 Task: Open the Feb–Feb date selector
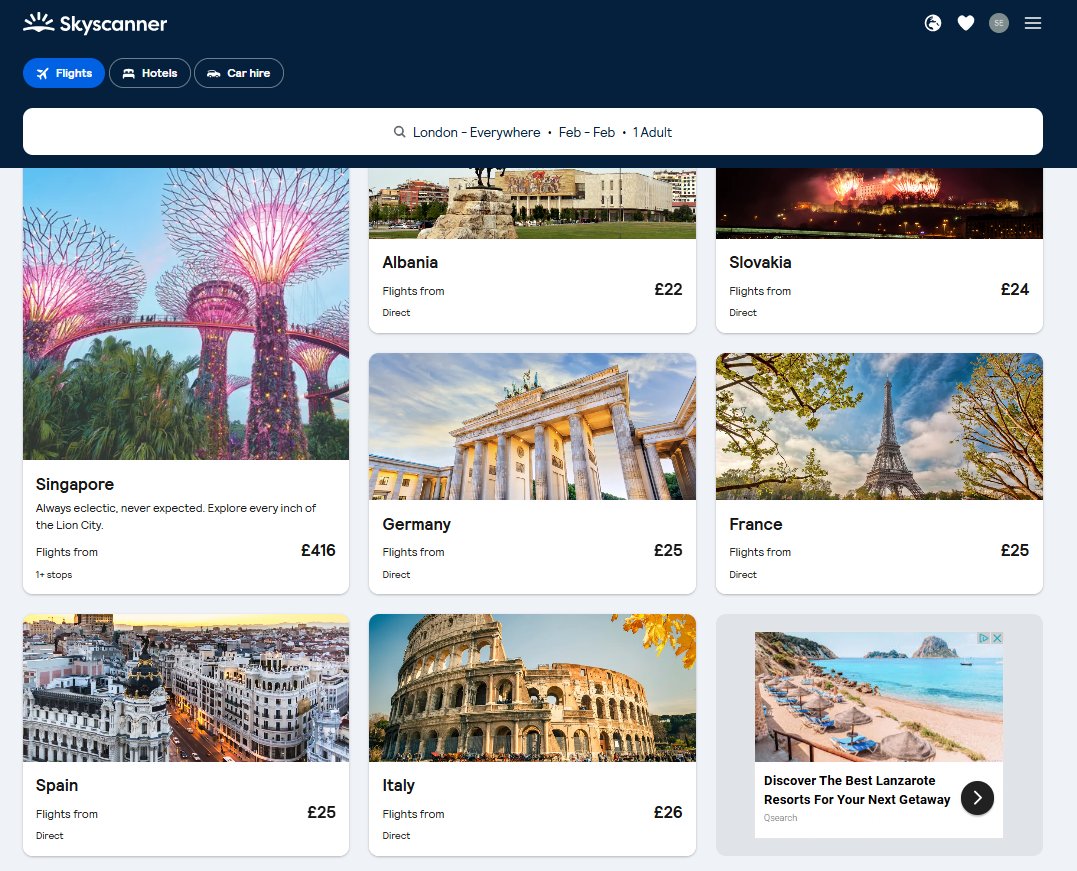[587, 131]
